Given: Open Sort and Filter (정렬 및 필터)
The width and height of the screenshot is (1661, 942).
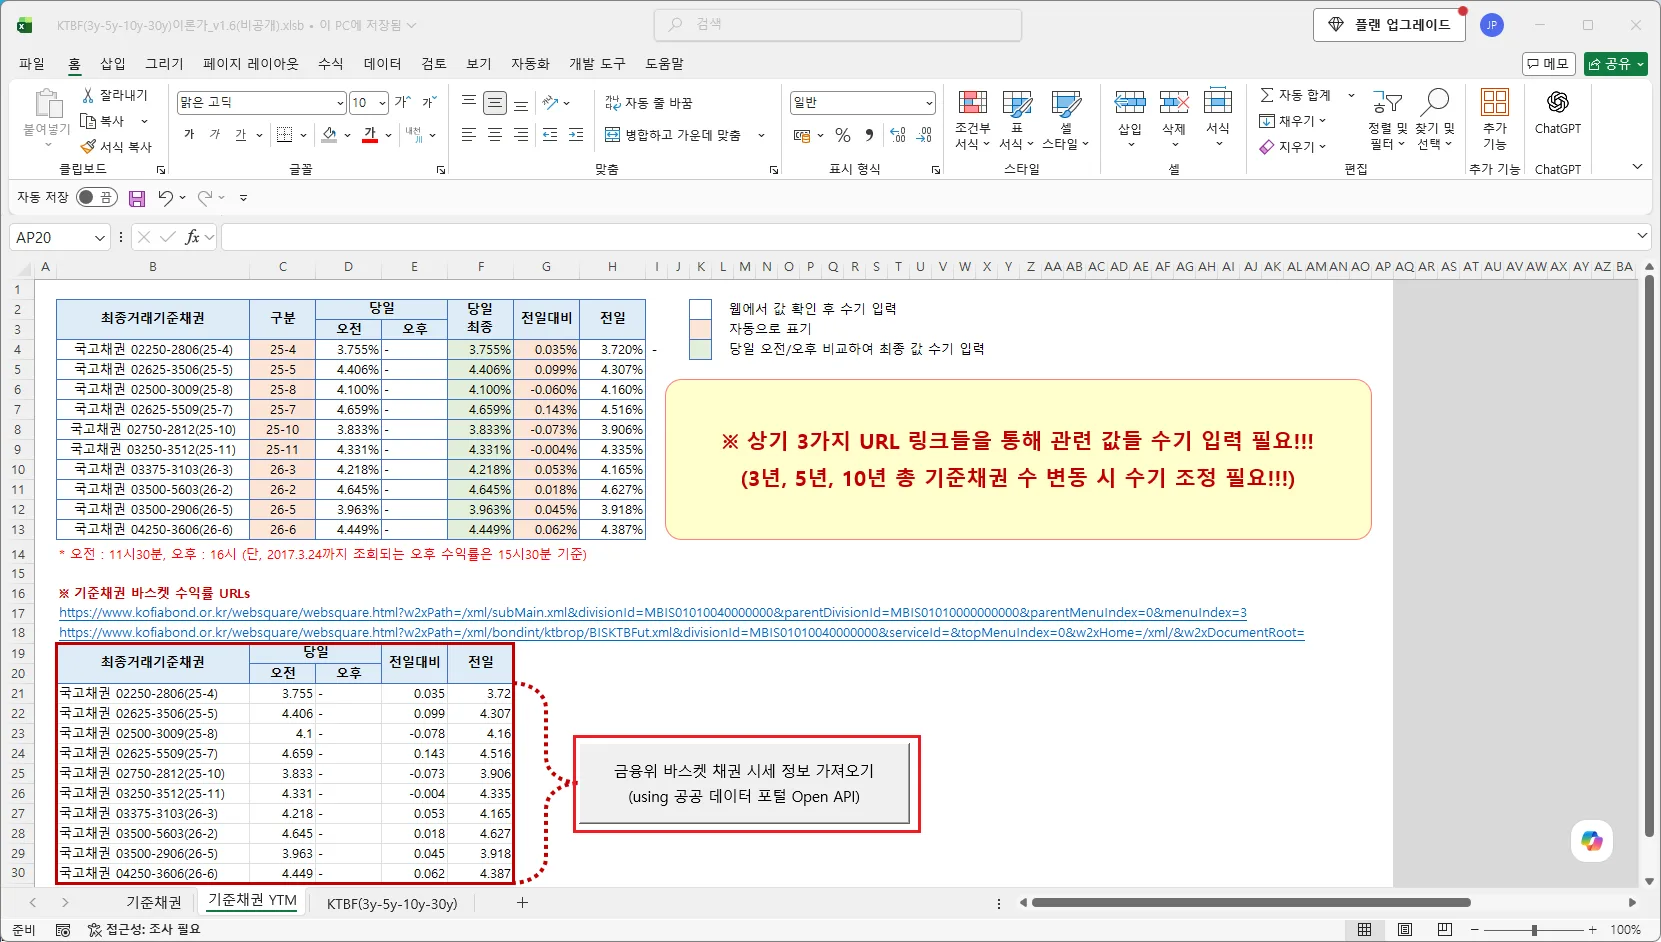Looking at the screenshot, I should point(1387,120).
